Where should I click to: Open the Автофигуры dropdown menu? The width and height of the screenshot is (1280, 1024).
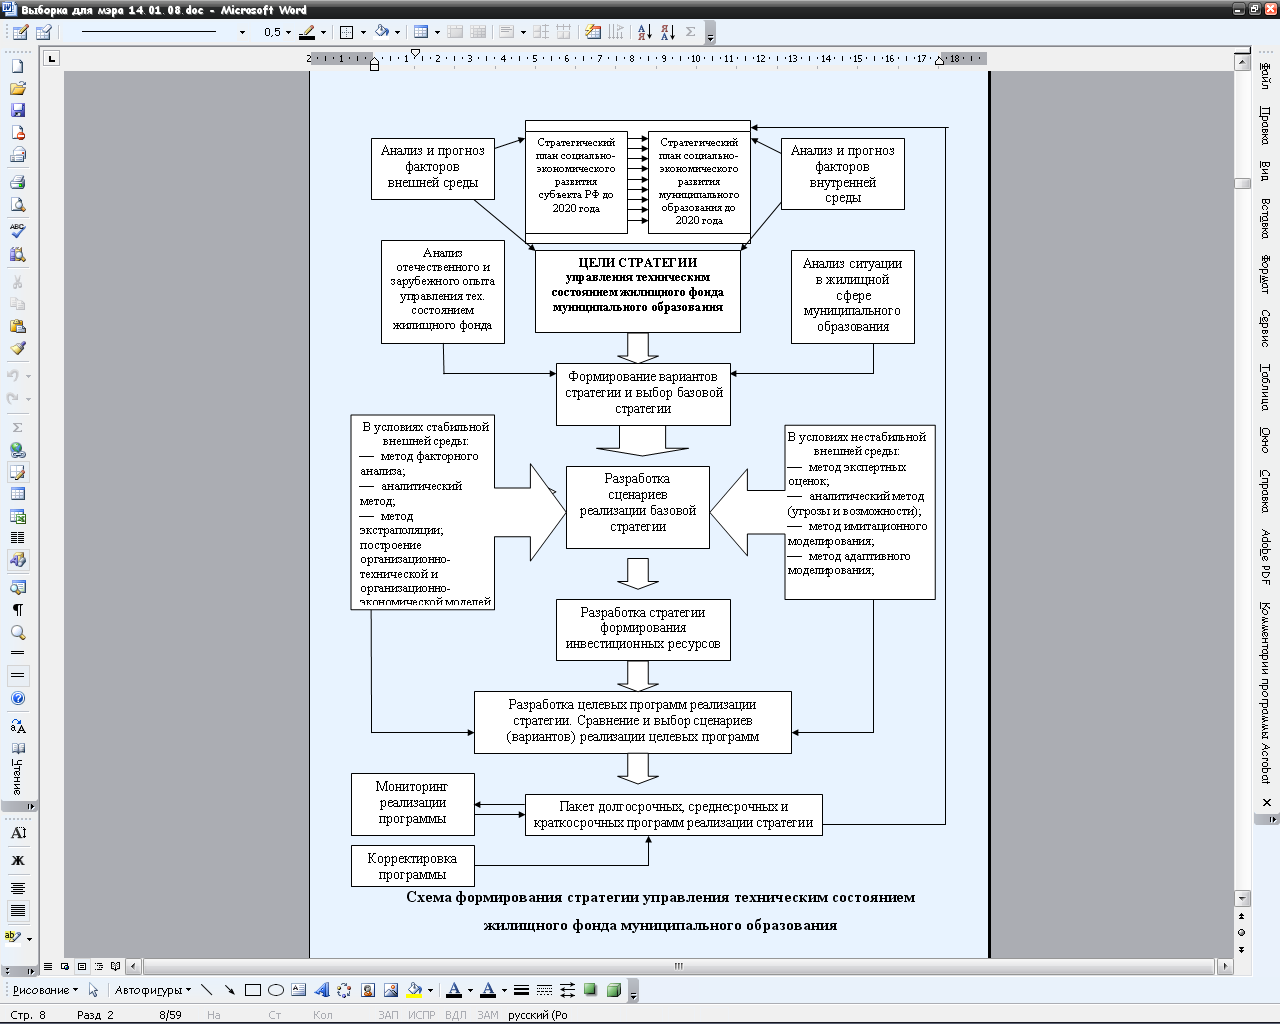(x=154, y=990)
